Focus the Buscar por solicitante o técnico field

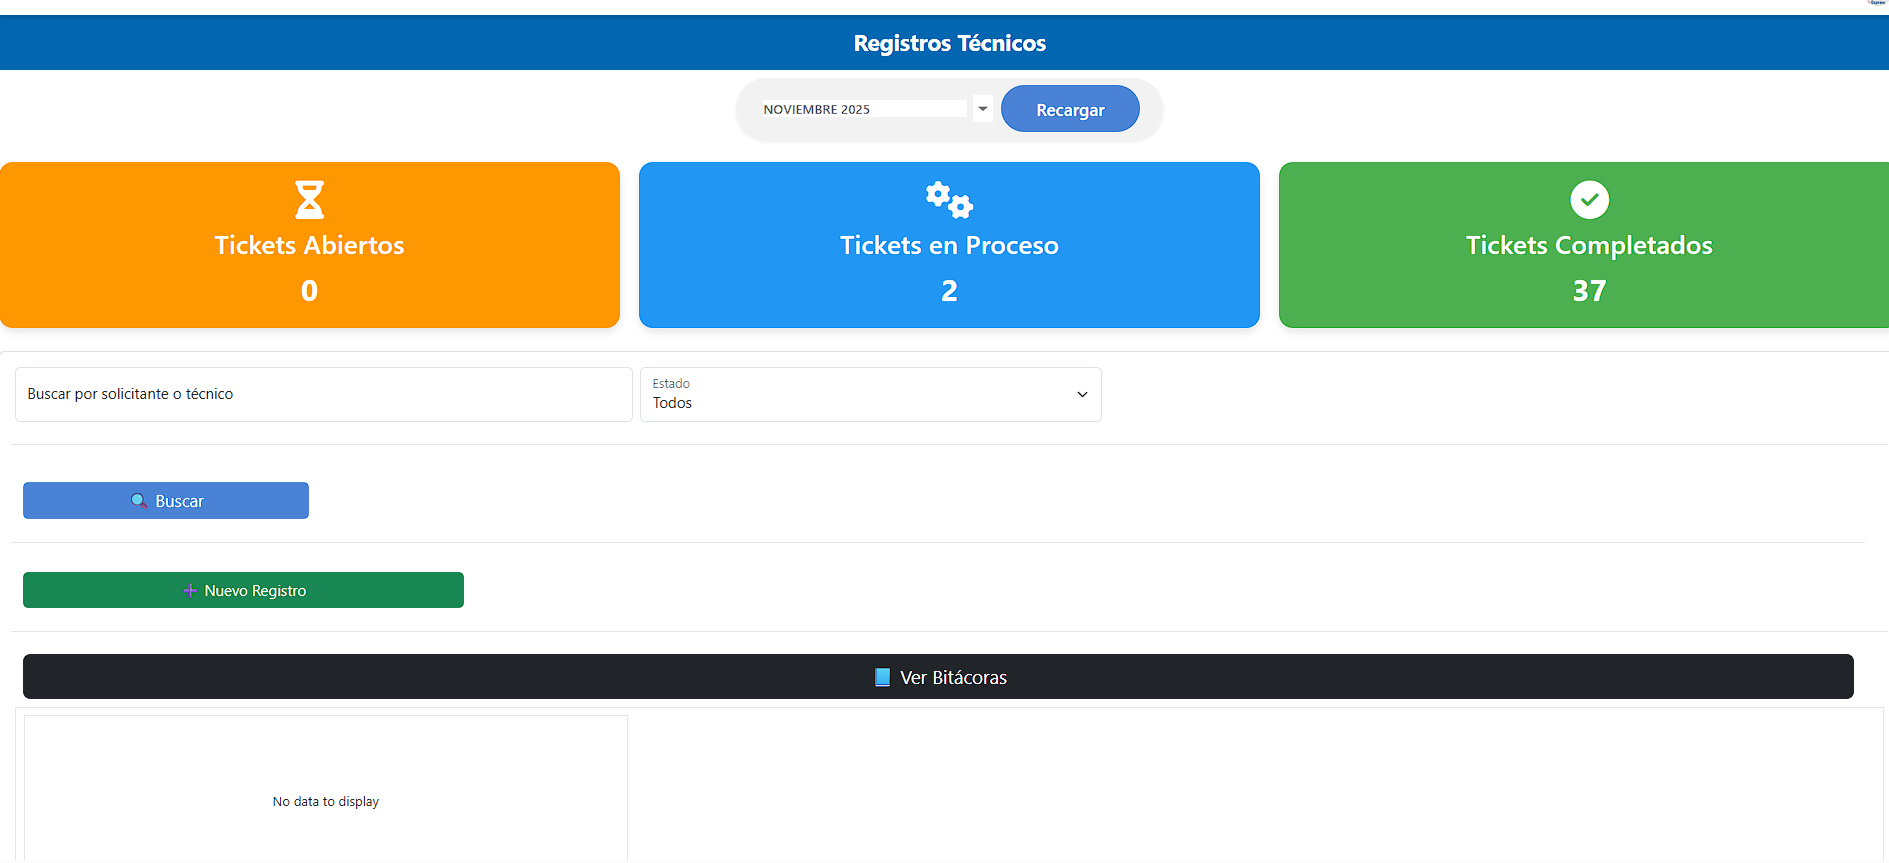(324, 394)
